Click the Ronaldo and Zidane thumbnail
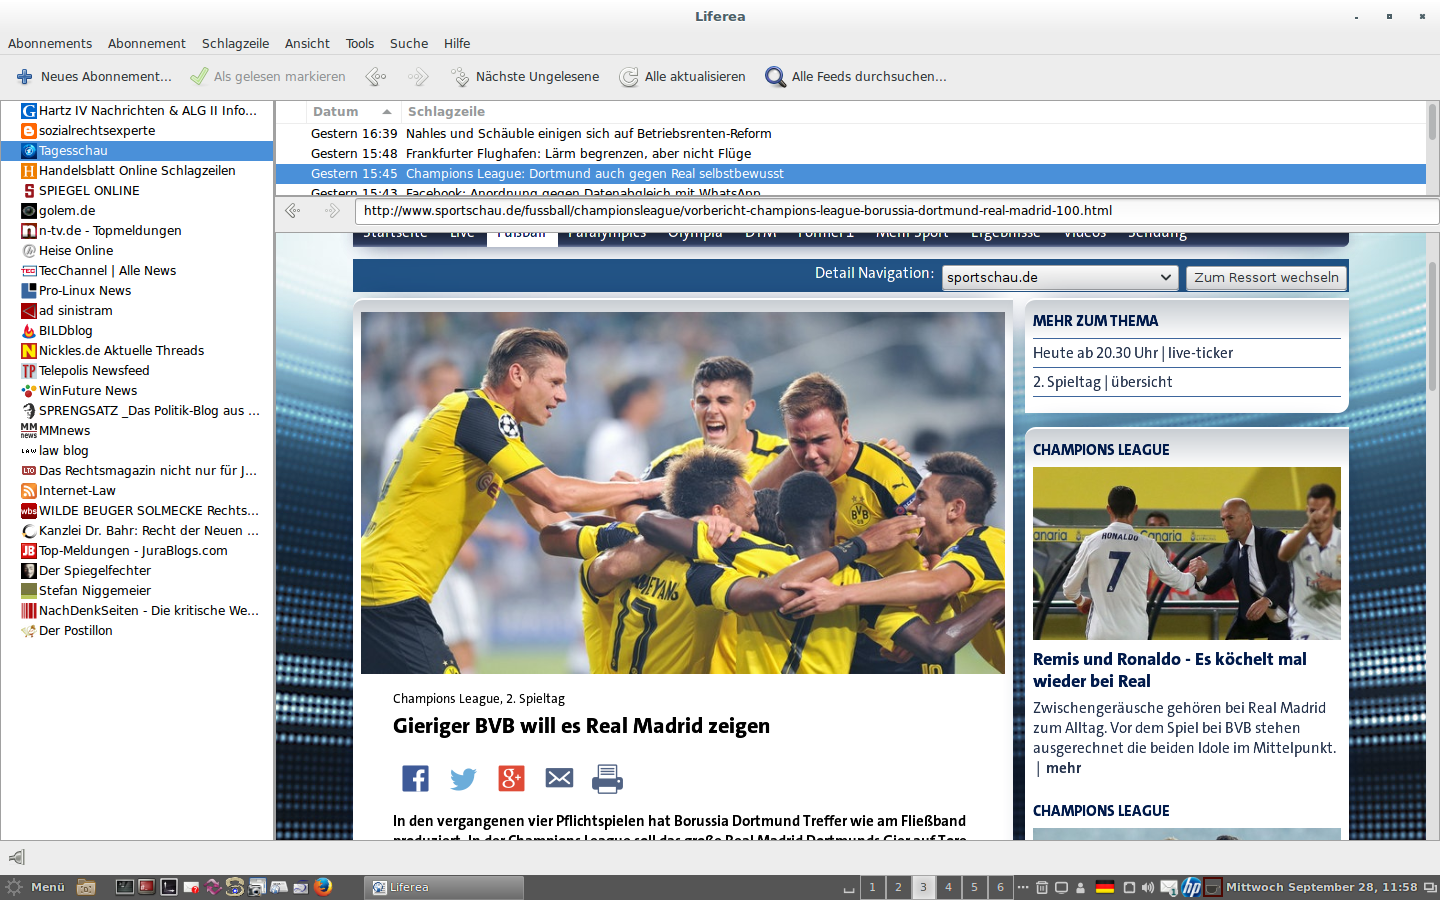 click(x=1187, y=553)
